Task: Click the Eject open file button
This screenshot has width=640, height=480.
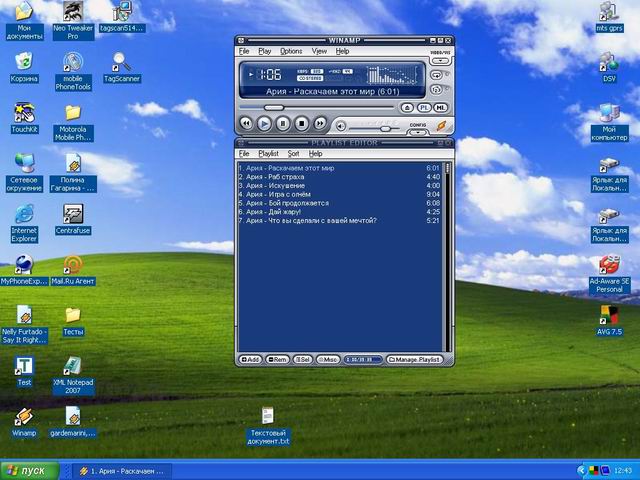Action: 407,107
